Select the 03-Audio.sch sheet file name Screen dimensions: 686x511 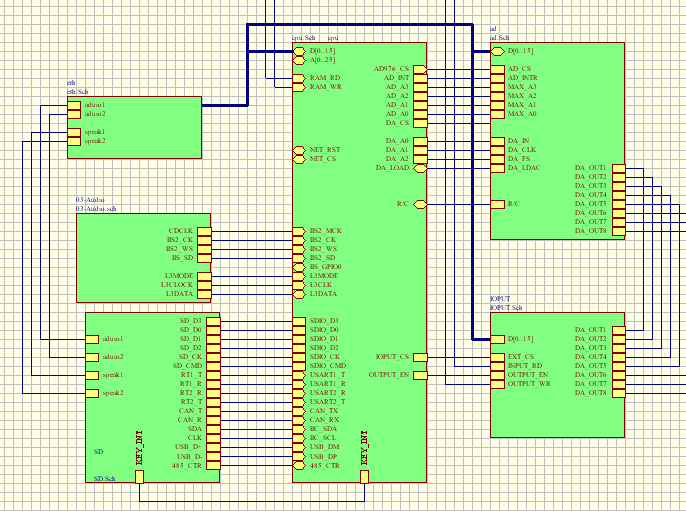click(x=97, y=209)
